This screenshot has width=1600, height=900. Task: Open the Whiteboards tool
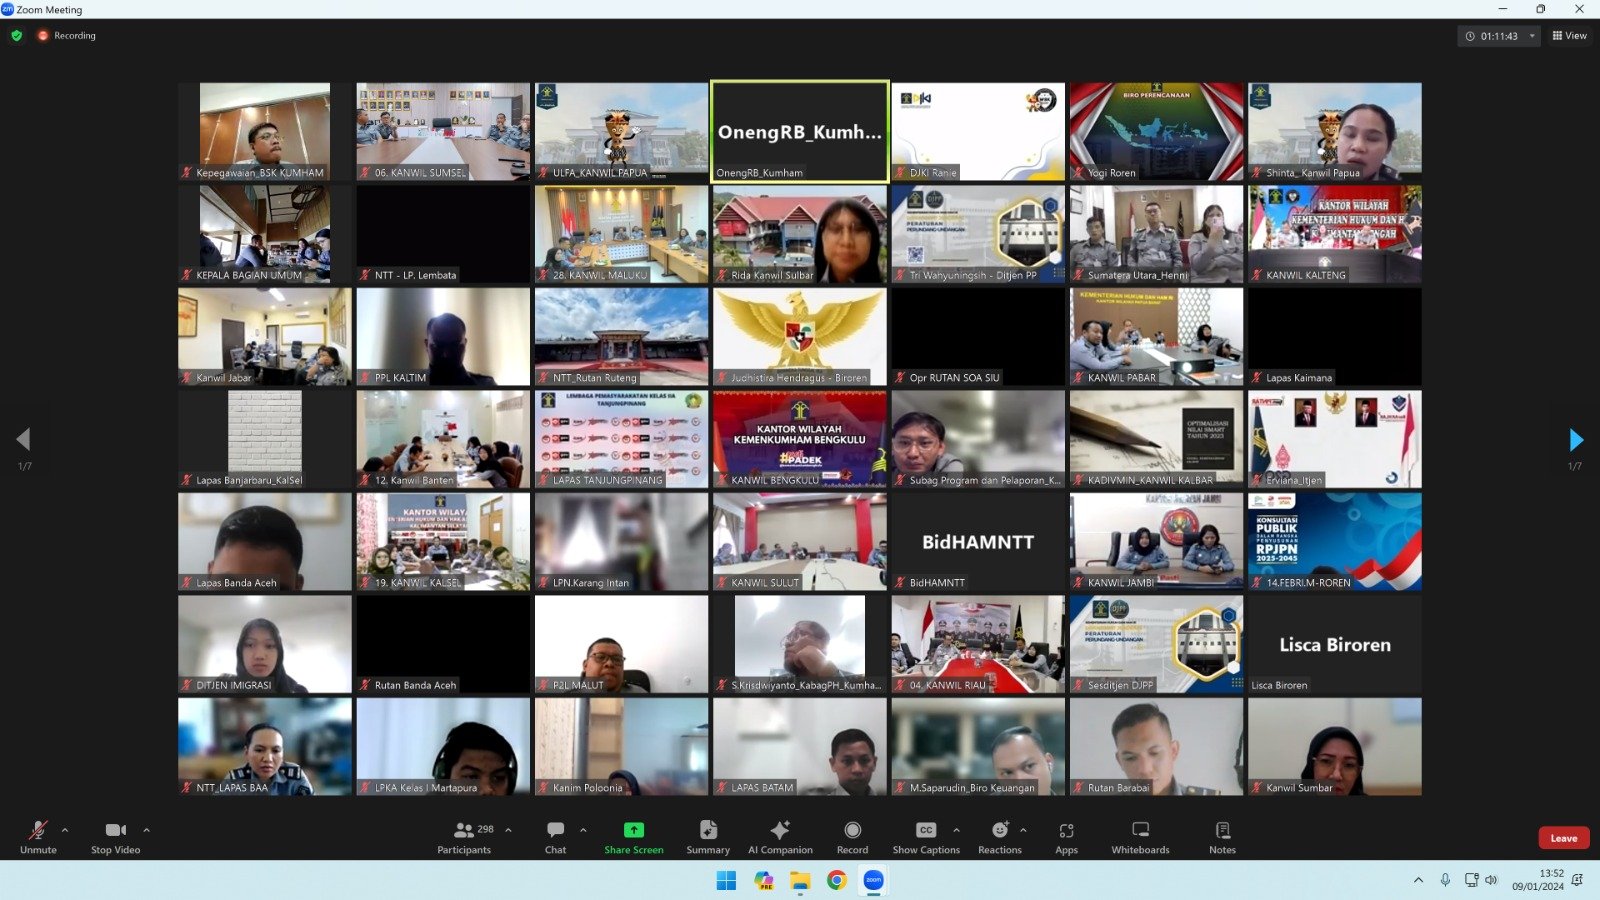click(1140, 837)
